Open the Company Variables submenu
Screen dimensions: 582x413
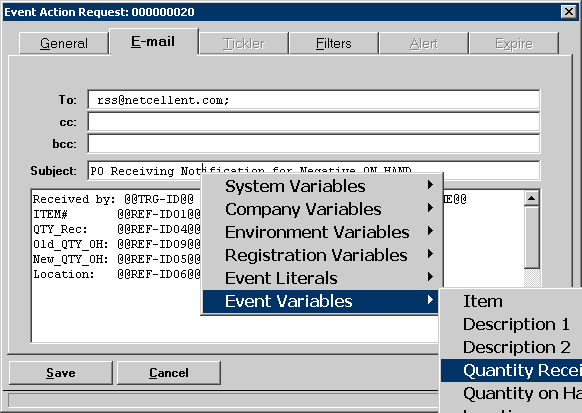coord(320,209)
